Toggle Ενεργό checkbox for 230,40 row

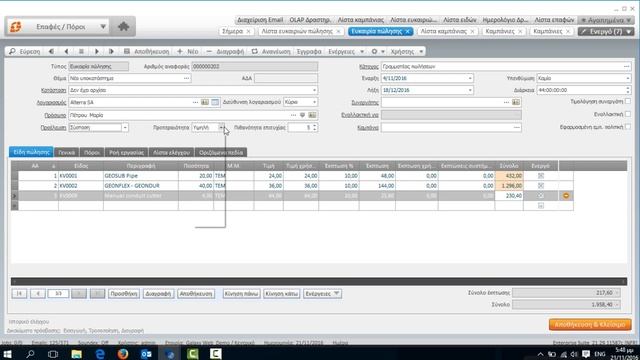[x=541, y=196]
